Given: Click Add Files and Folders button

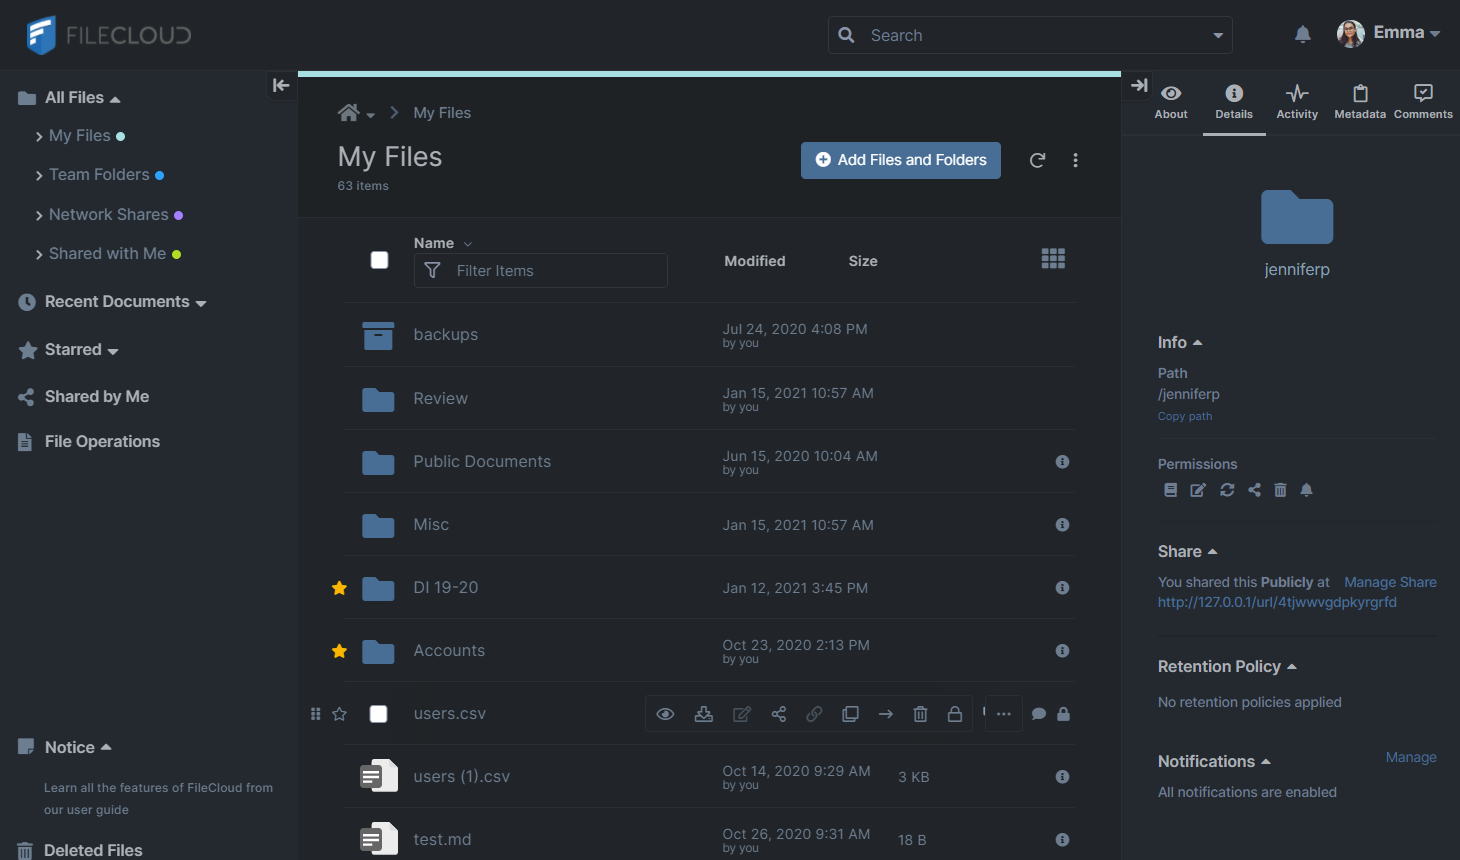Looking at the screenshot, I should pyautogui.click(x=900, y=160).
